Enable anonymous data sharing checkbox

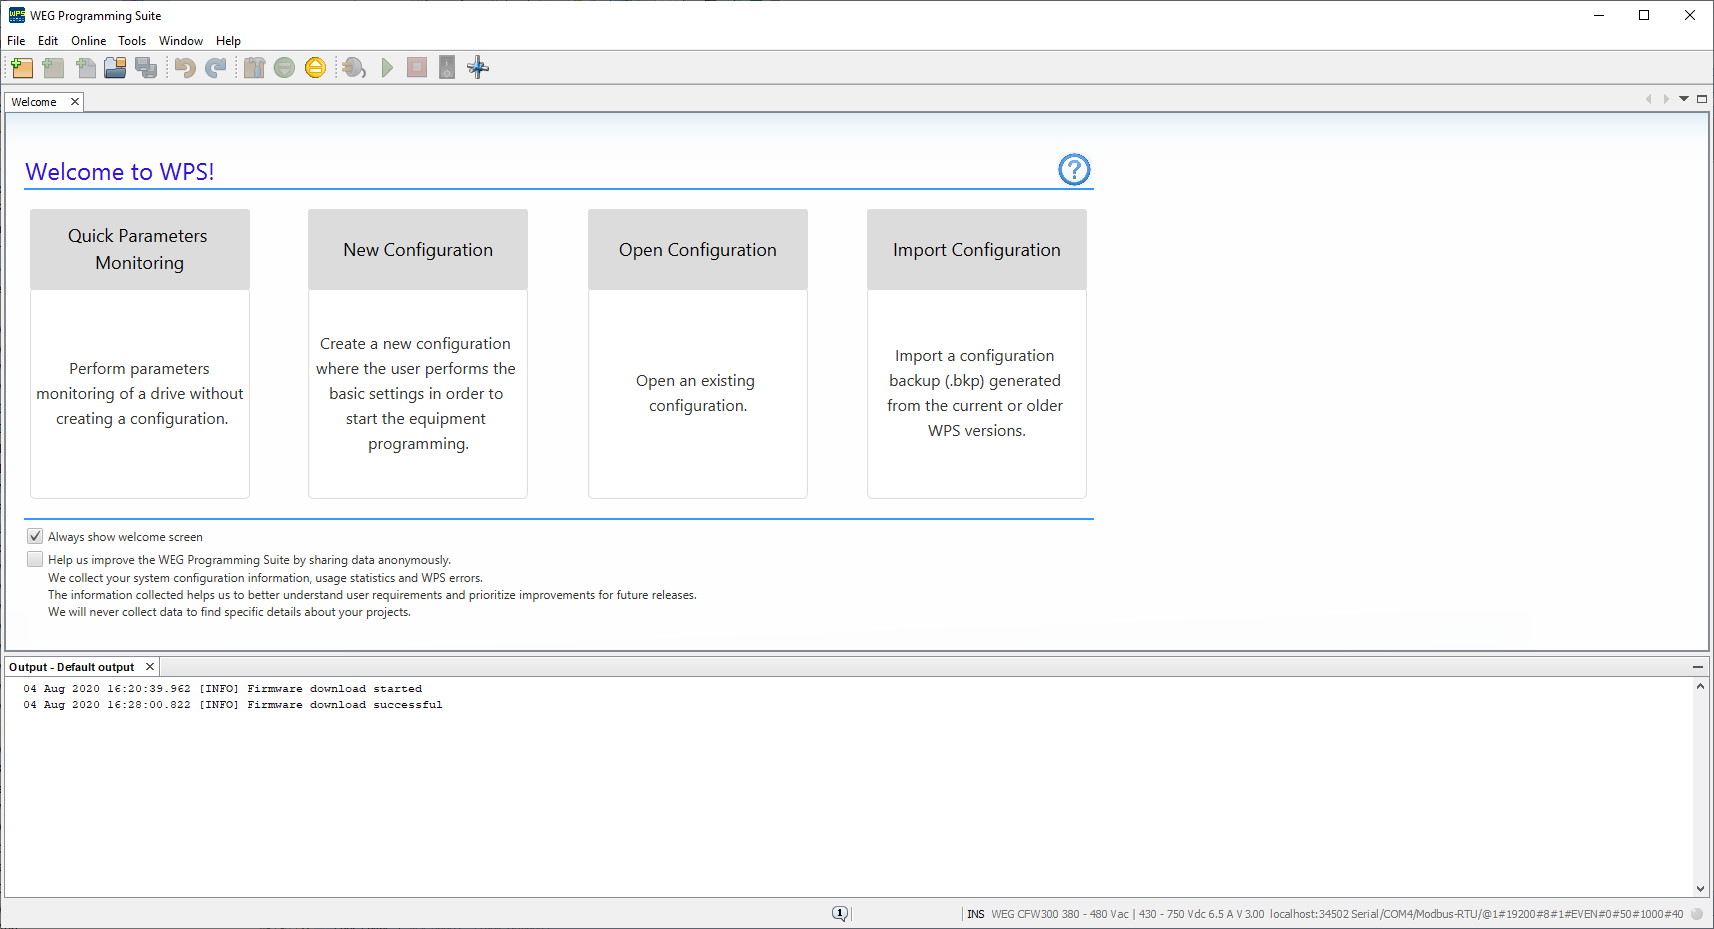tap(35, 559)
